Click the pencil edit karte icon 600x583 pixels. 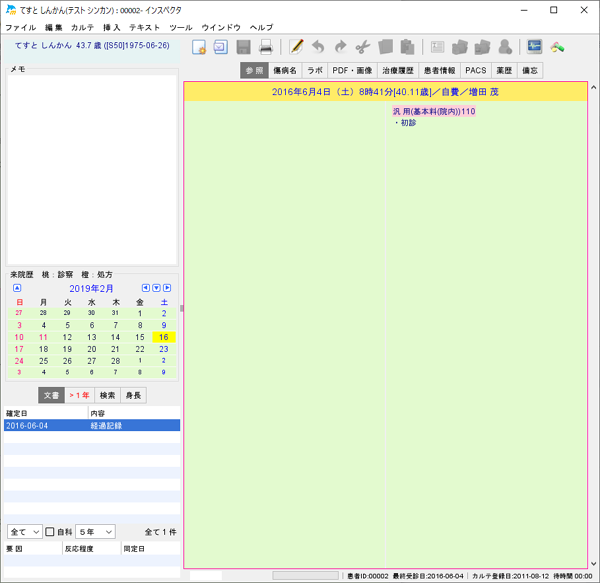(296, 47)
